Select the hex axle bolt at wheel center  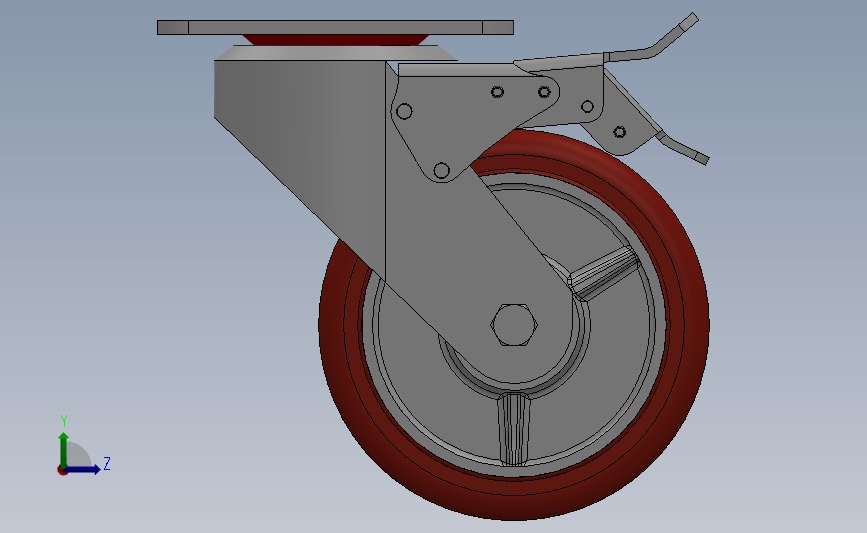coord(514,325)
